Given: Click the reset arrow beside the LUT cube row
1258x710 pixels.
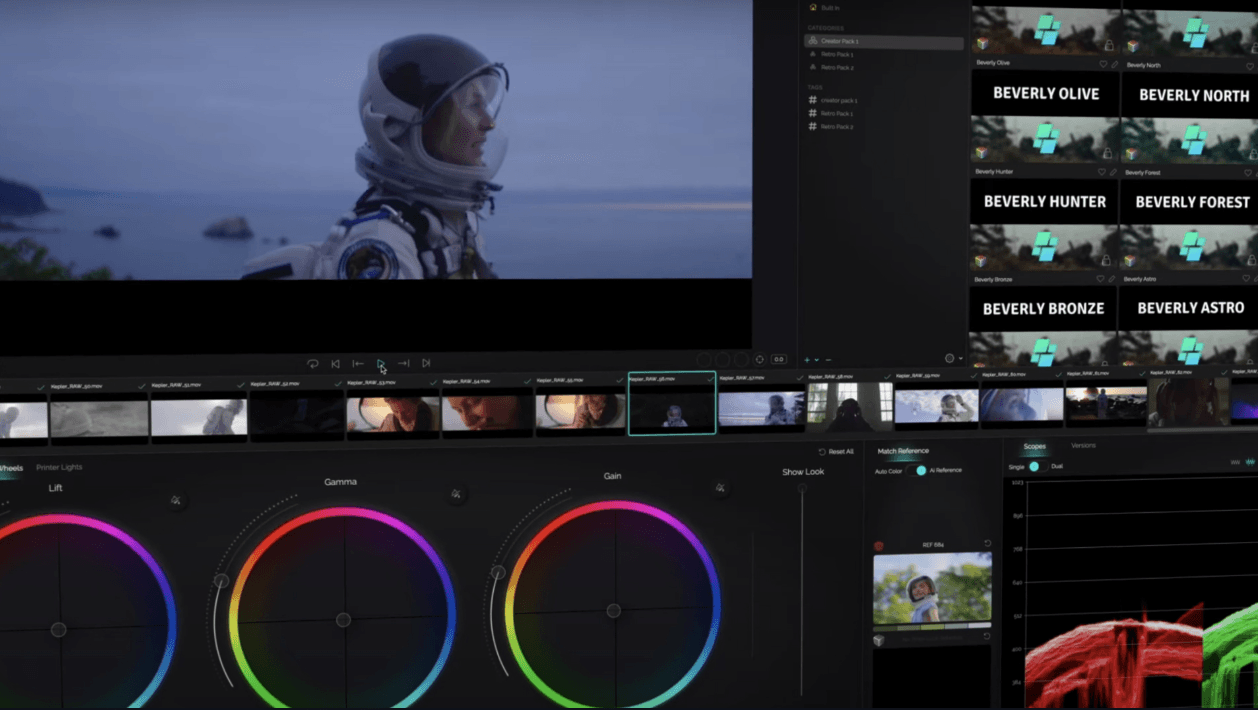Looking at the screenshot, I should [x=987, y=637].
